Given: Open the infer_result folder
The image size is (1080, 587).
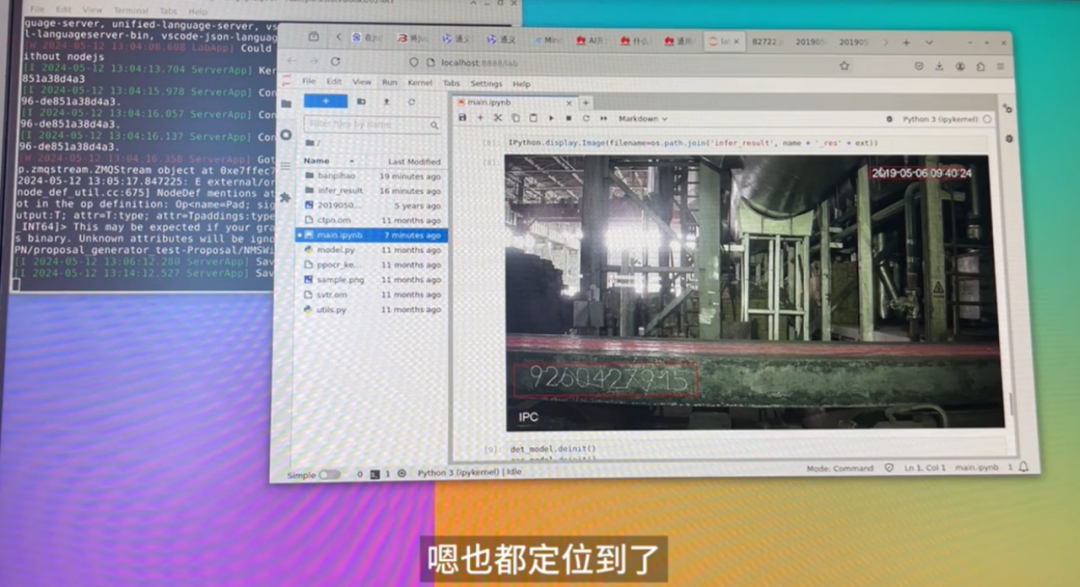Looking at the screenshot, I should coord(340,191).
